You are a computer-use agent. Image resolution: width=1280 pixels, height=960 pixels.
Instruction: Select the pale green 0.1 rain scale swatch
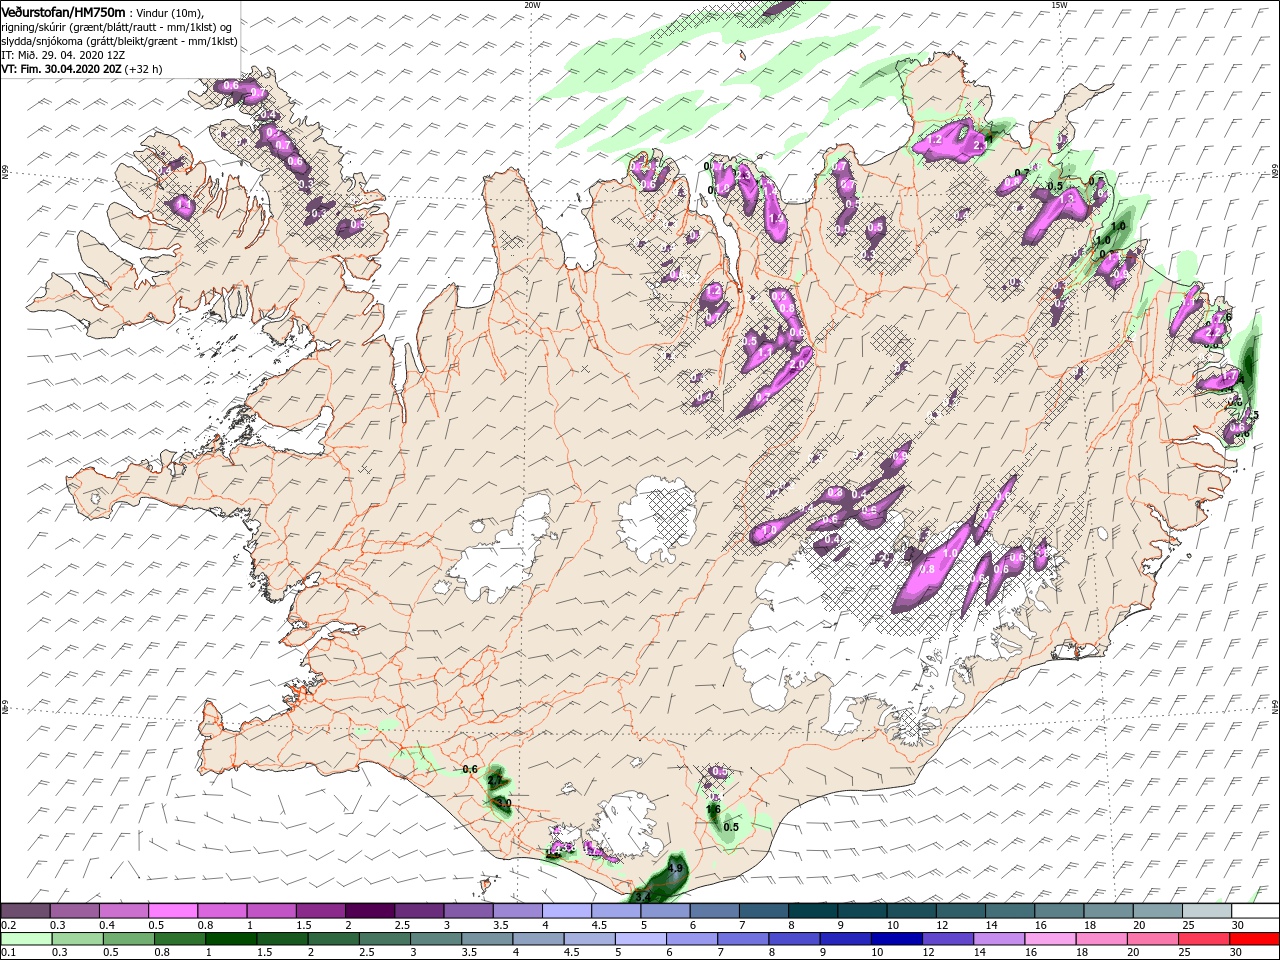(27, 939)
